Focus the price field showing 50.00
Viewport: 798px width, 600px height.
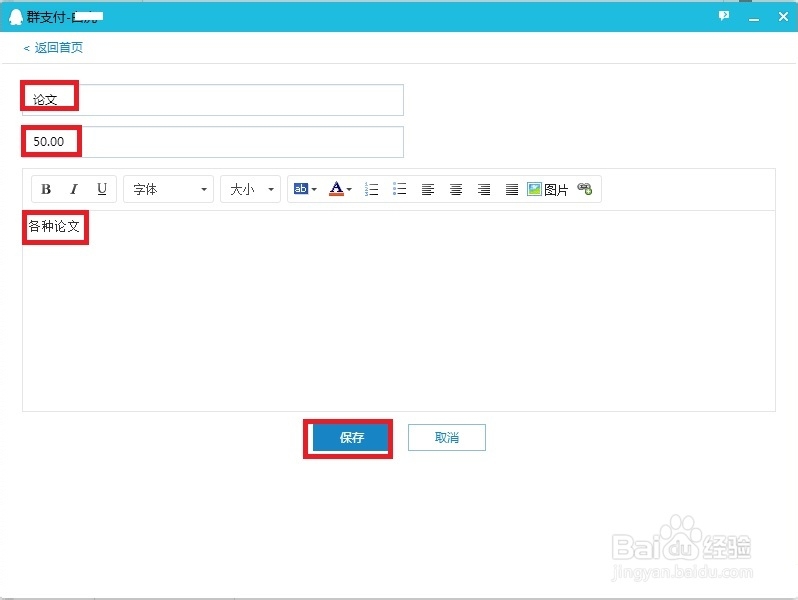[x=213, y=142]
